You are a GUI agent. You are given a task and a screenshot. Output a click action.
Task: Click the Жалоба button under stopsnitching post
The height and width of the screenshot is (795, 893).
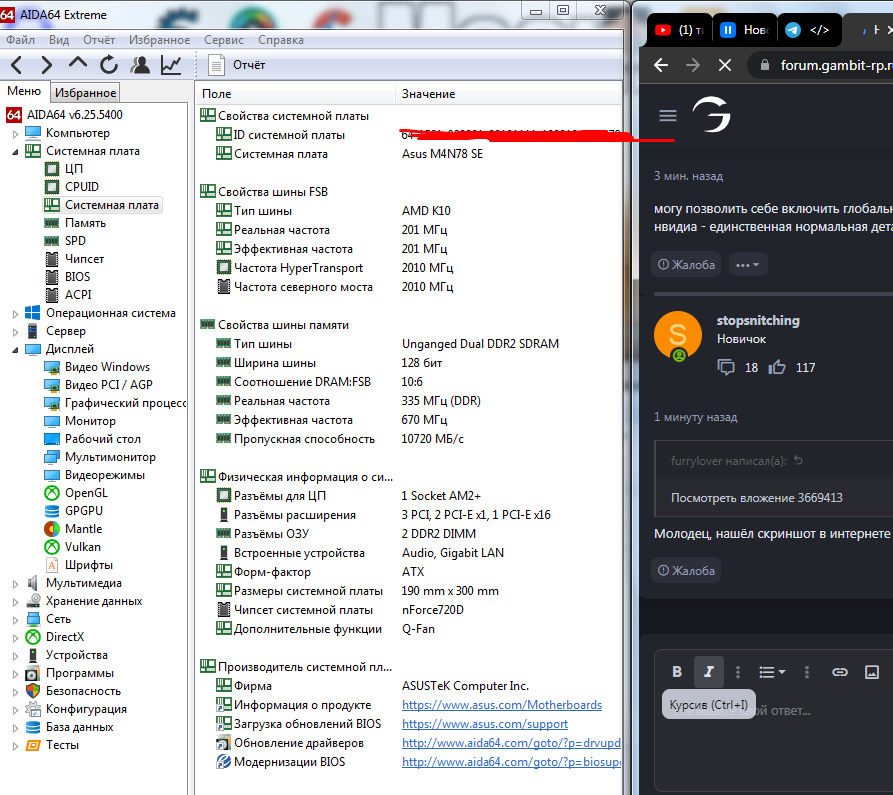click(x=686, y=570)
